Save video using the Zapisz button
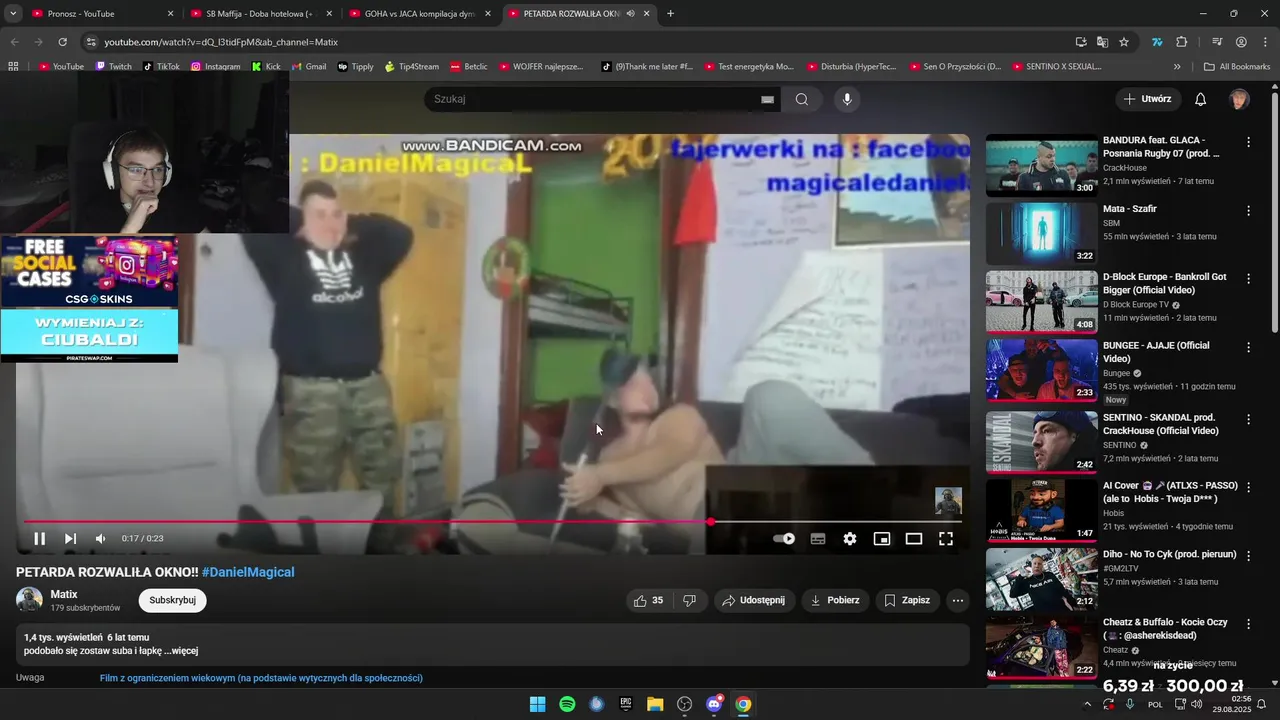 point(908,600)
